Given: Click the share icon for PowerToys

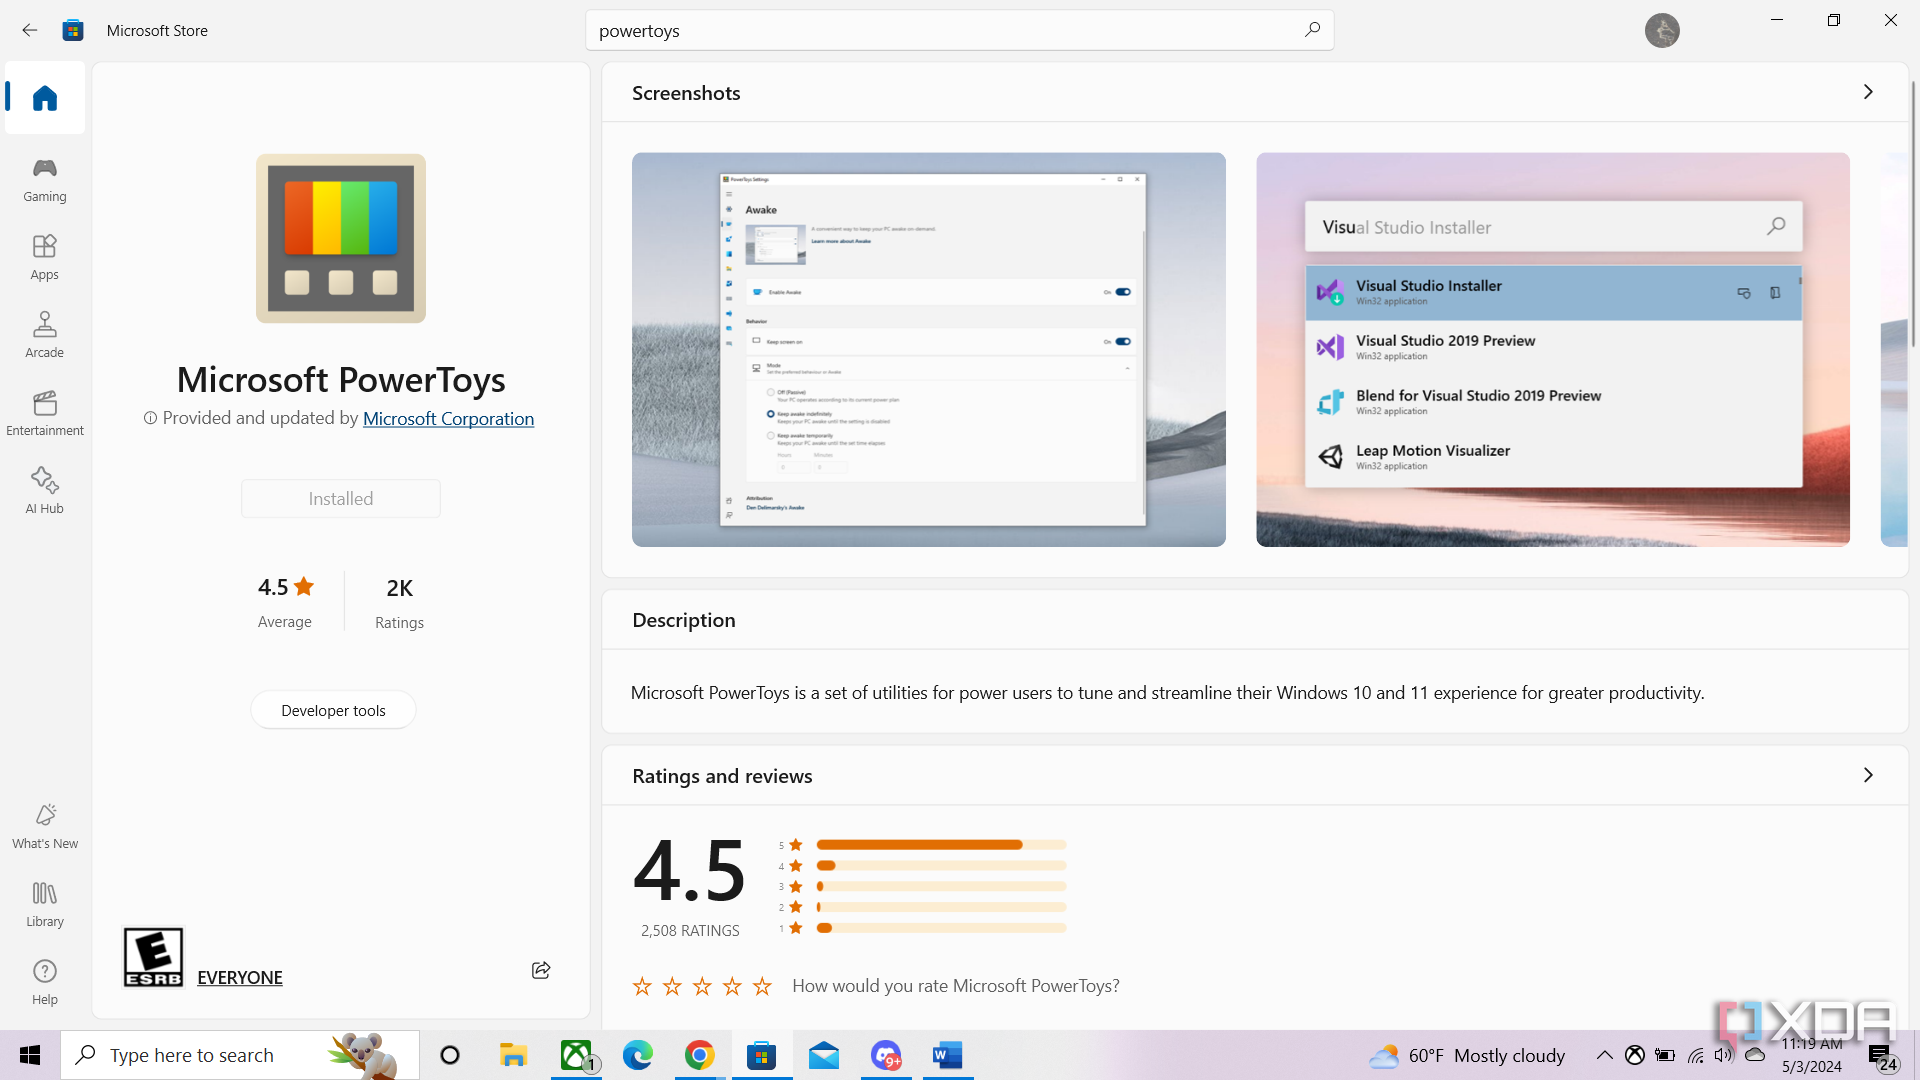Looking at the screenshot, I should 541,970.
